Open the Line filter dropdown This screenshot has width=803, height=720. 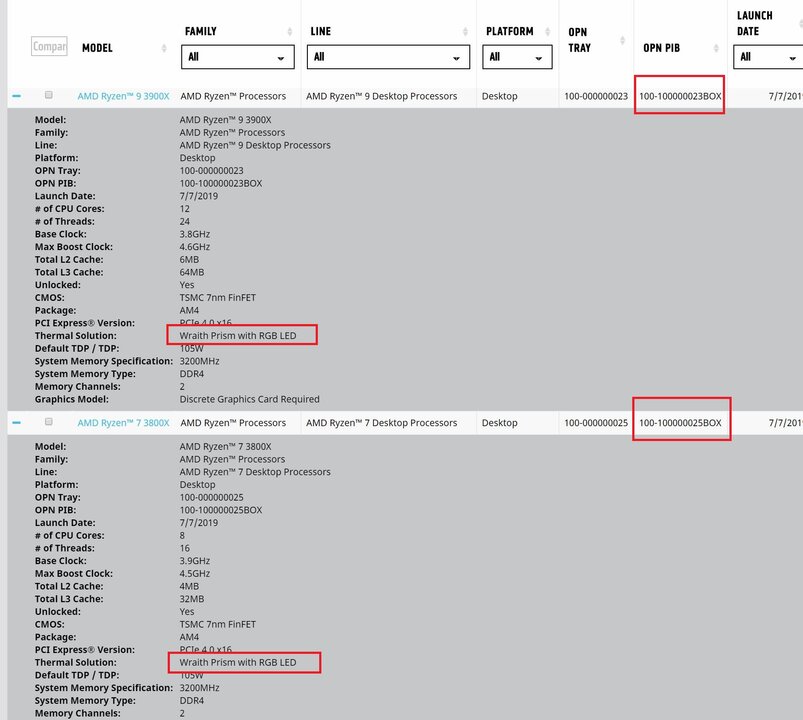coord(388,57)
